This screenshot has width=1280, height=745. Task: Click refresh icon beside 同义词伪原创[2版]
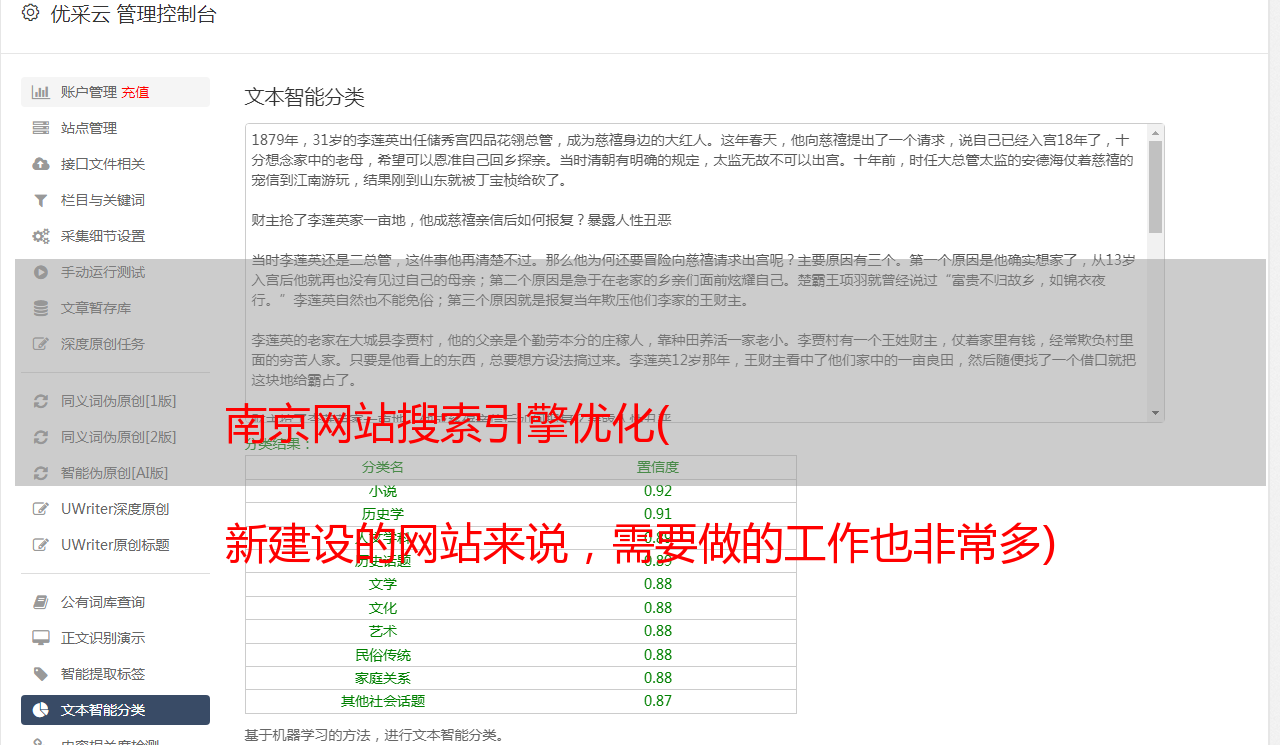pos(41,437)
